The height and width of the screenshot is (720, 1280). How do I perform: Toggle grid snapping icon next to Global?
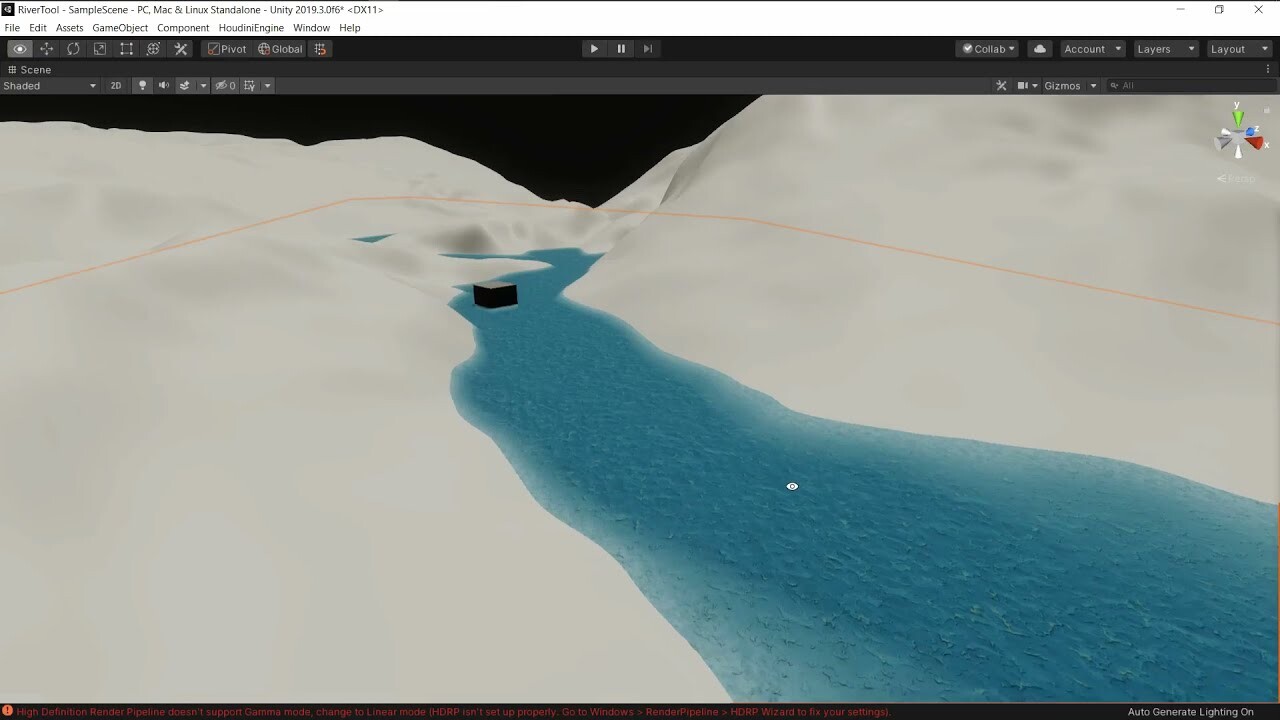pos(320,48)
